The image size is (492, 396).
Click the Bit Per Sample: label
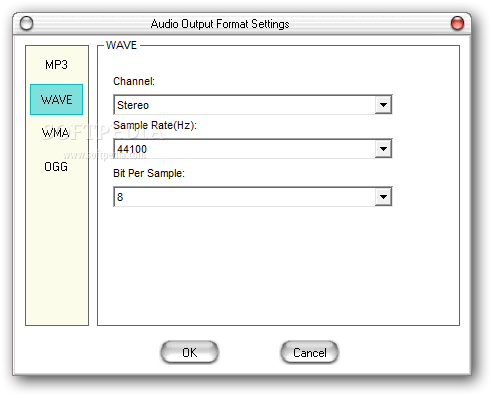click(149, 173)
